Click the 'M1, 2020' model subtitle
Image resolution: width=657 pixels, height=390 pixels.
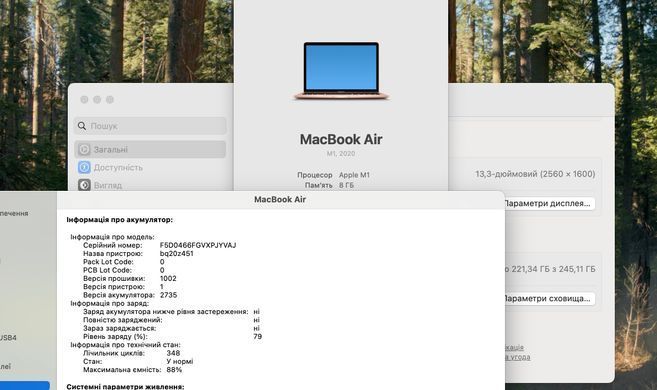341,153
